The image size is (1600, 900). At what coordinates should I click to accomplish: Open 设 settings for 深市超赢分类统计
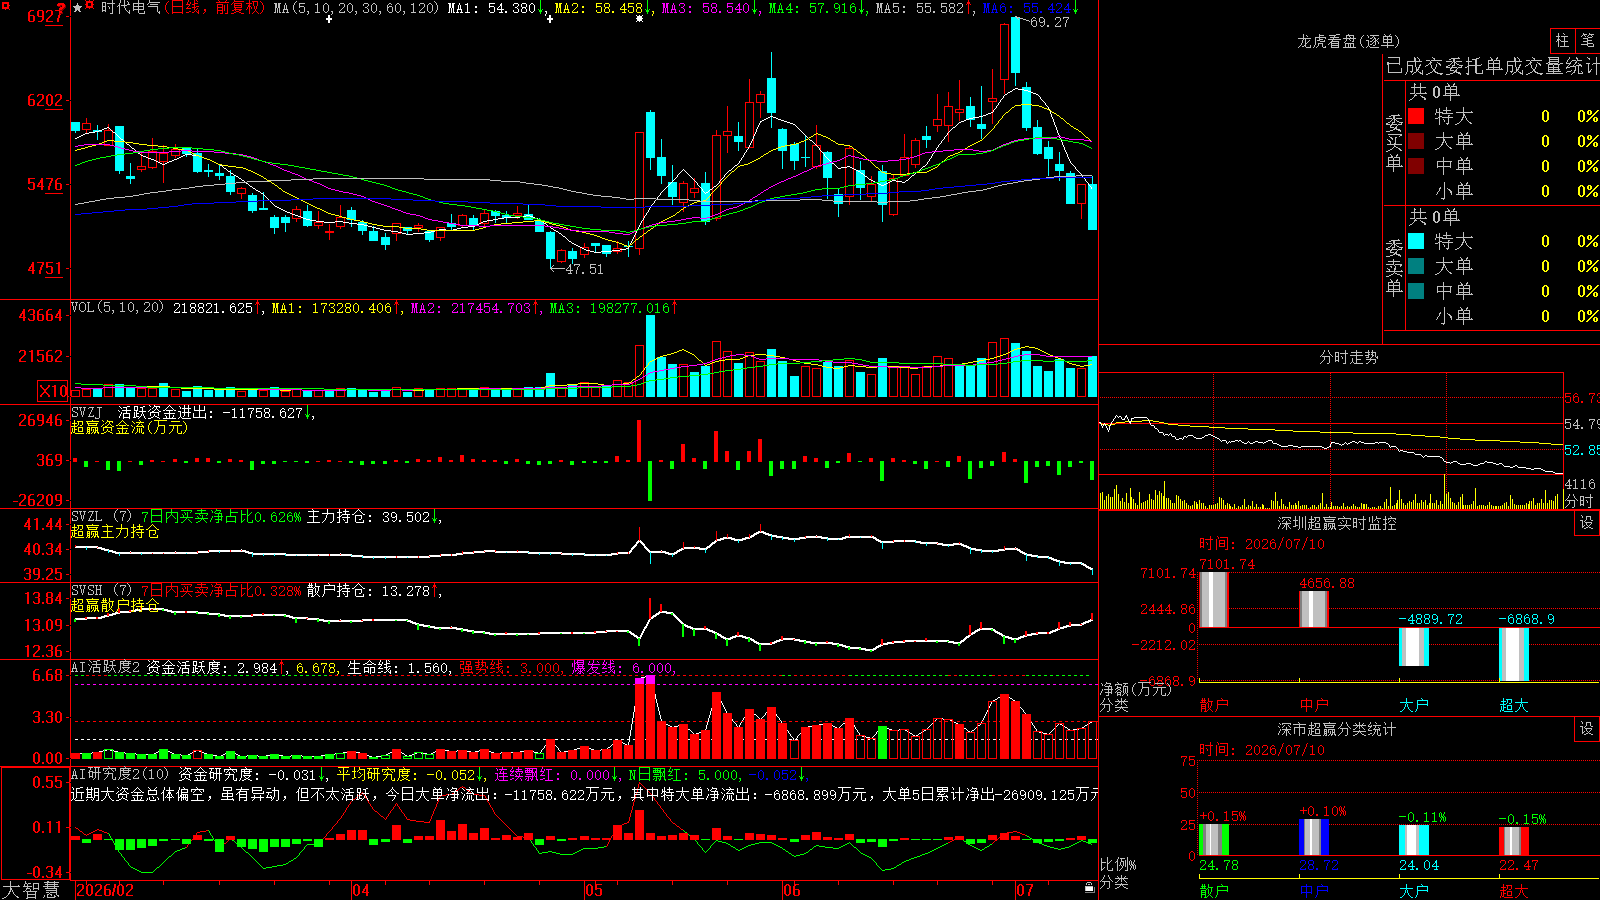pos(1587,729)
